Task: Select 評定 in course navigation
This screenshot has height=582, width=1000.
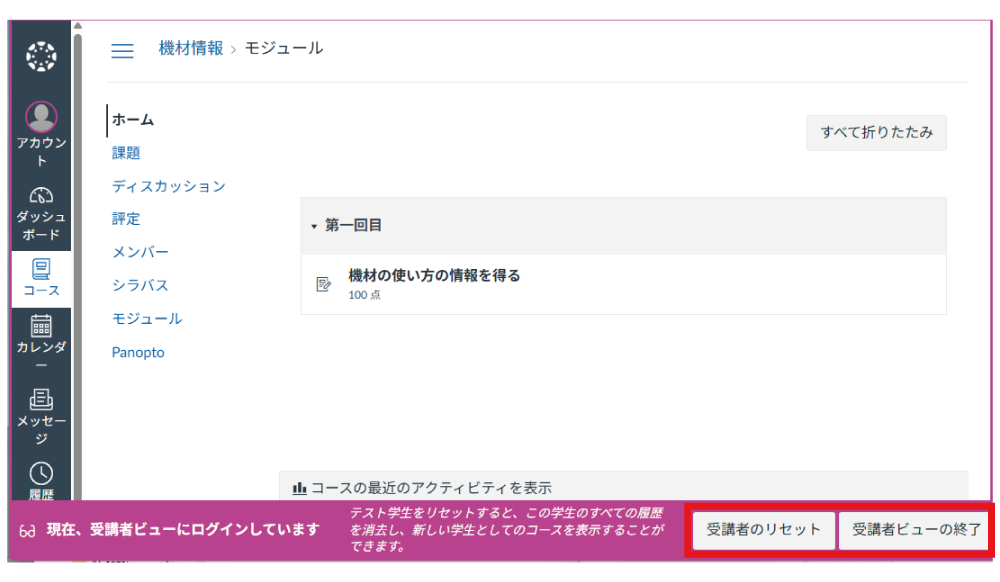Action: pyautogui.click(x=126, y=219)
